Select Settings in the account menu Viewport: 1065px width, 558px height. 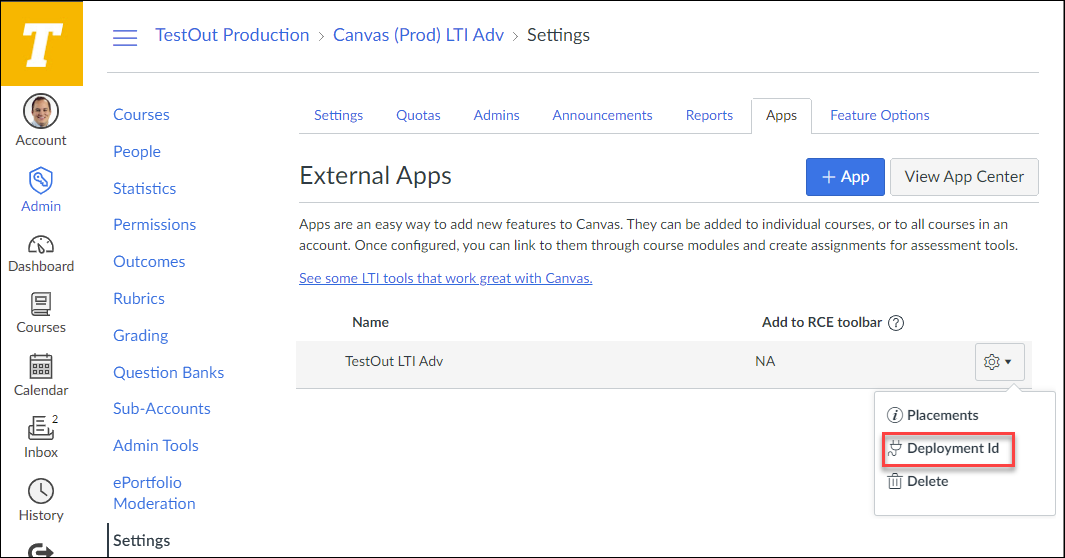(141, 540)
